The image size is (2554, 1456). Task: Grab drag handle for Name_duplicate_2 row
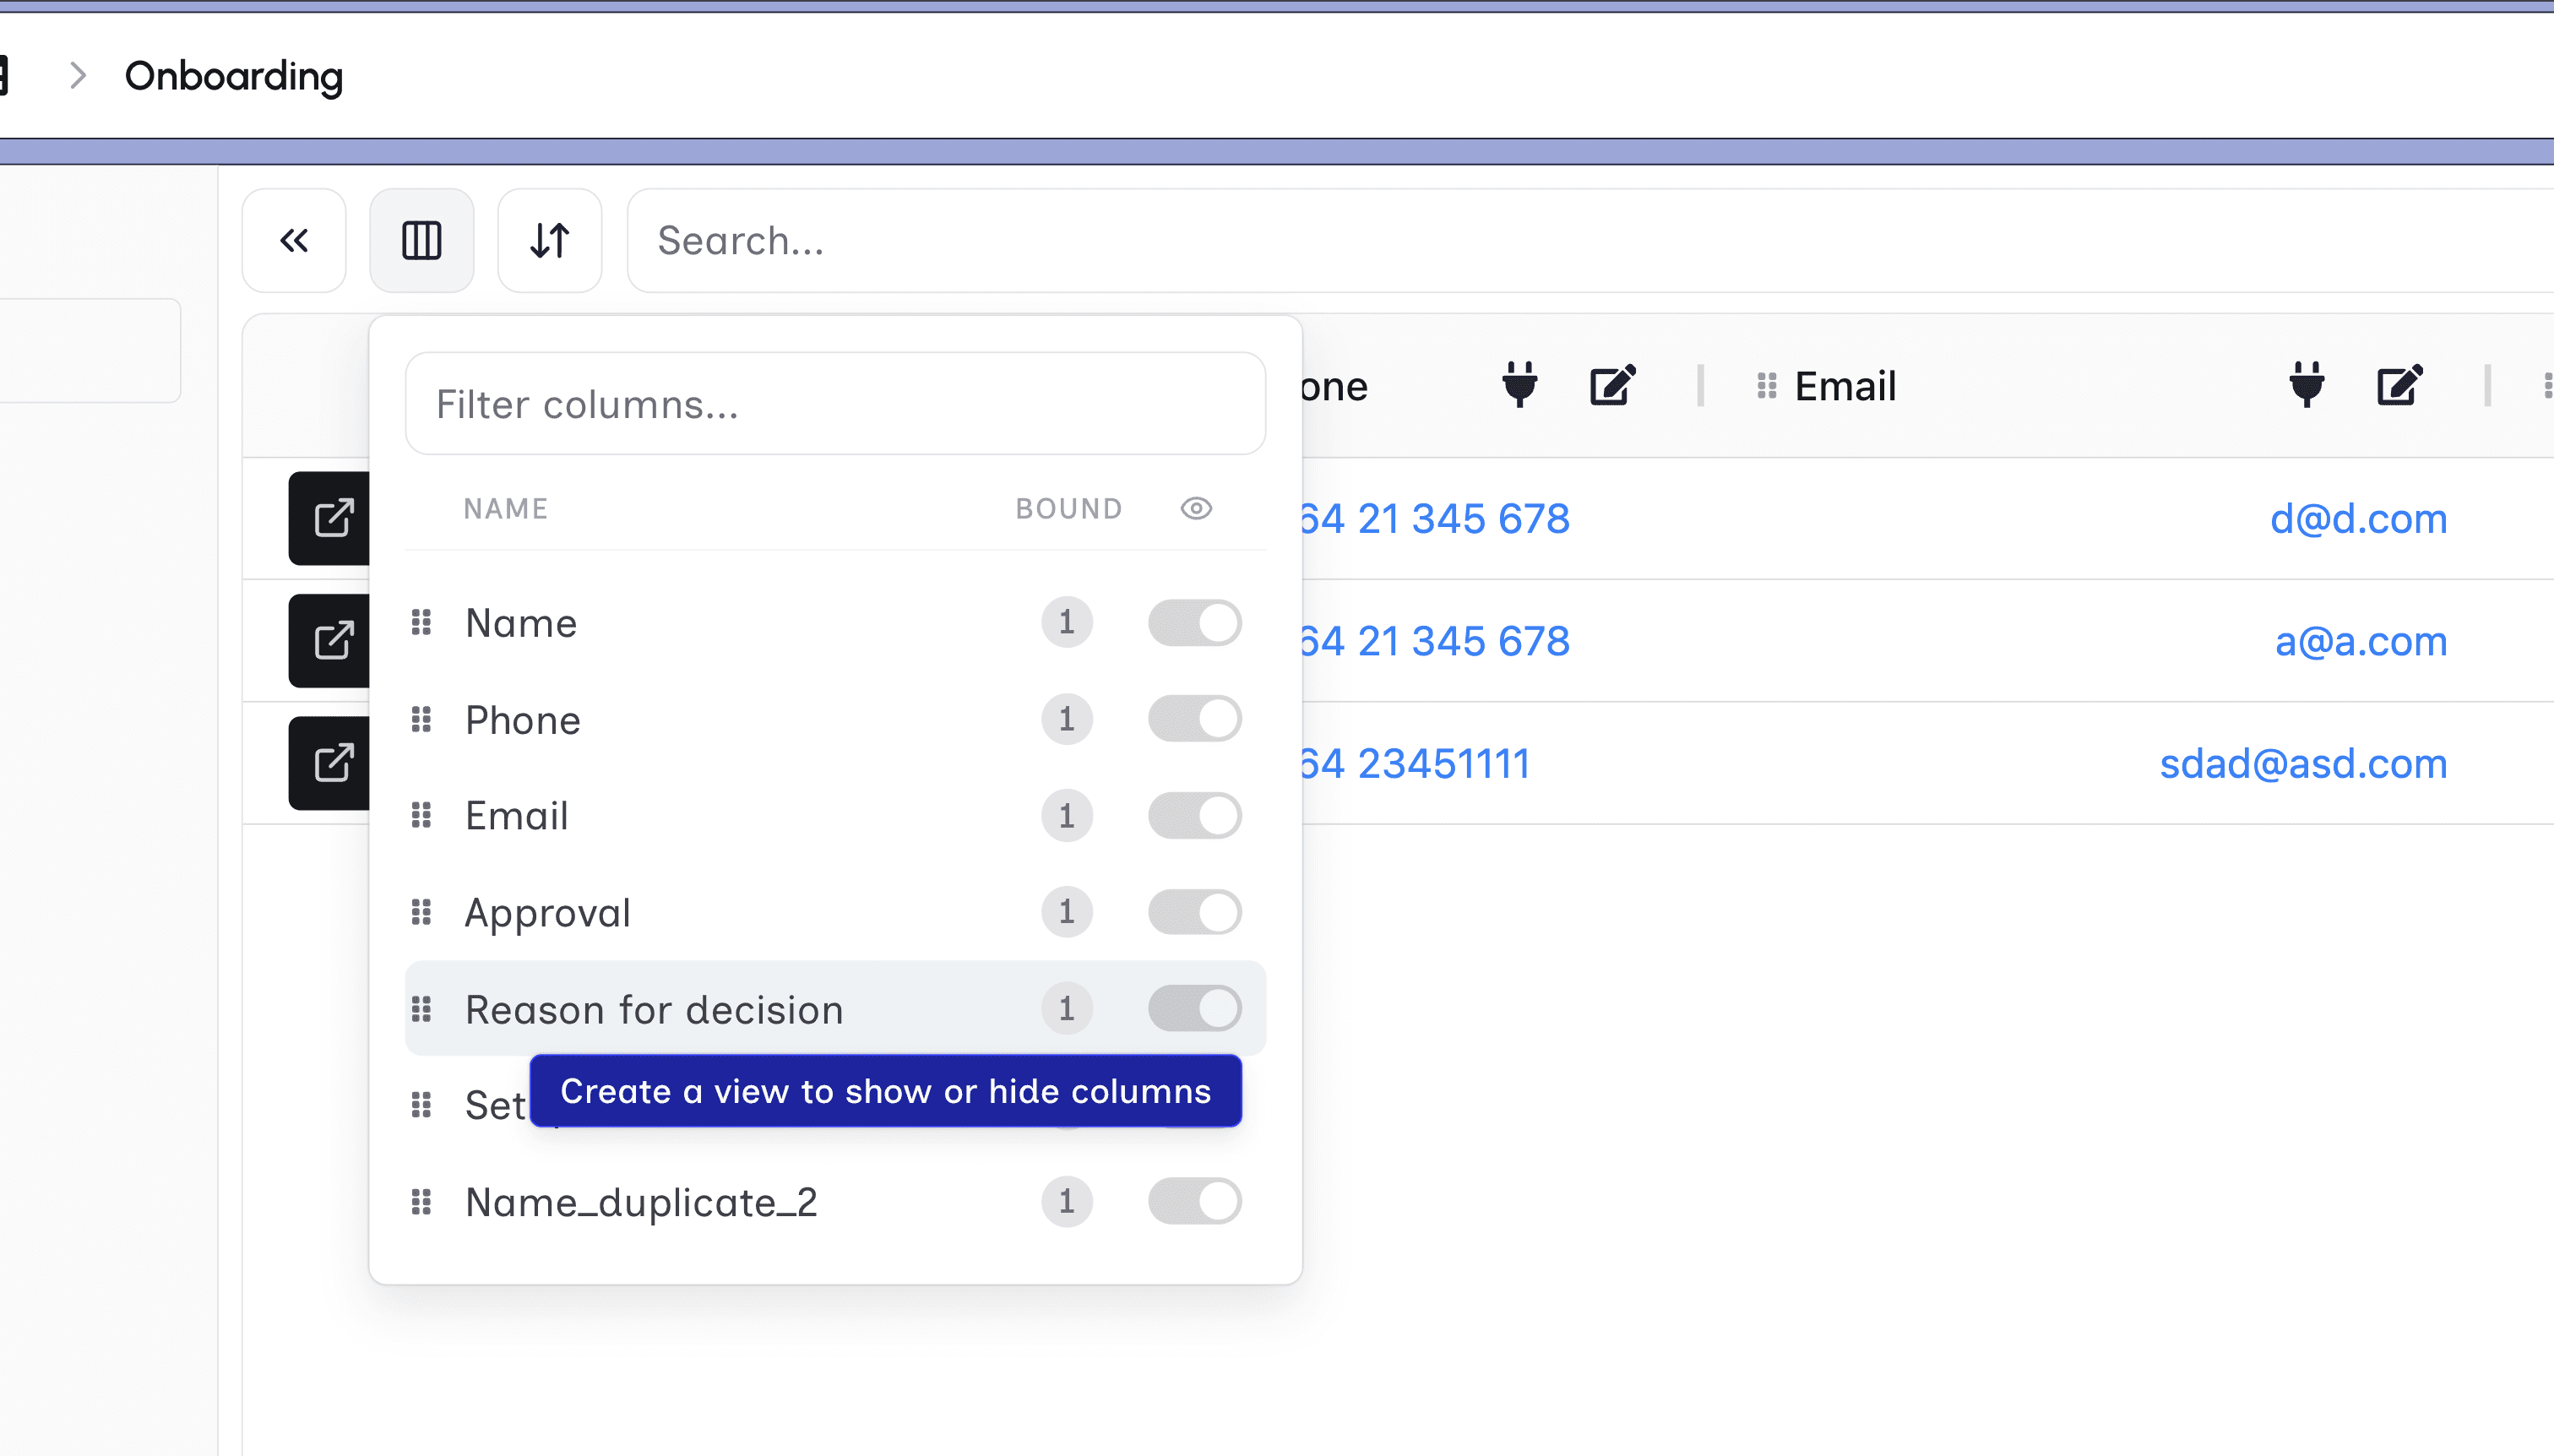422,1202
